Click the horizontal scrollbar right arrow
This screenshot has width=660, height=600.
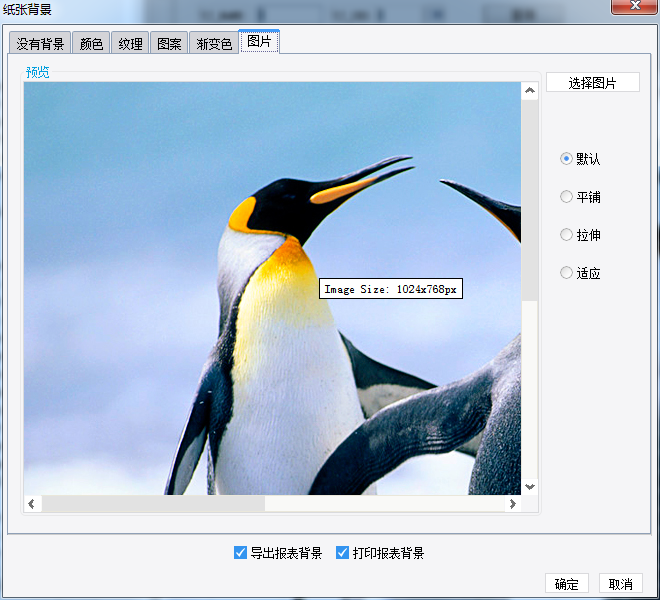click(513, 504)
